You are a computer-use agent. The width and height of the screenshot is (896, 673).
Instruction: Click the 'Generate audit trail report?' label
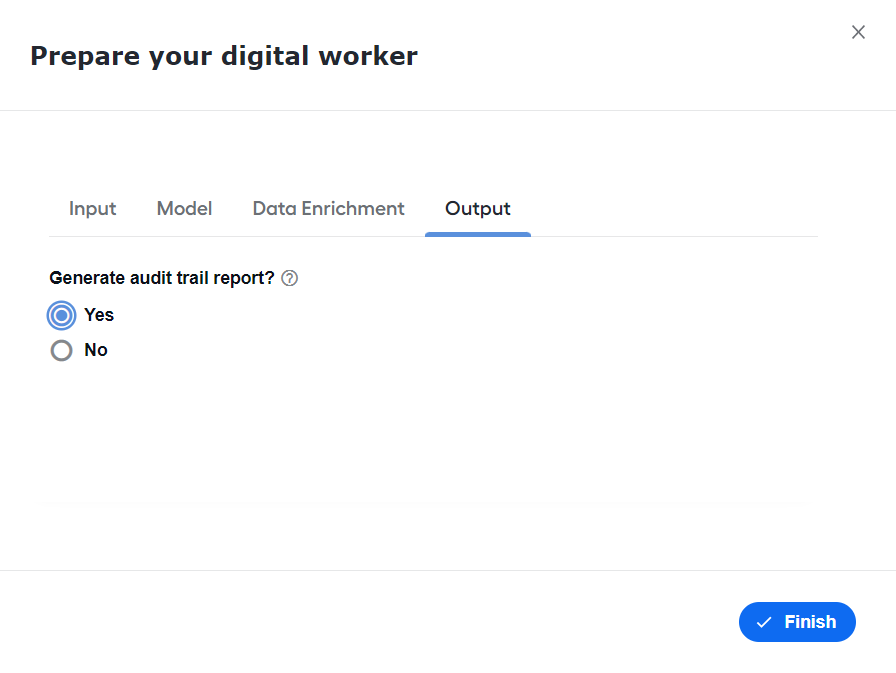[x=162, y=278]
